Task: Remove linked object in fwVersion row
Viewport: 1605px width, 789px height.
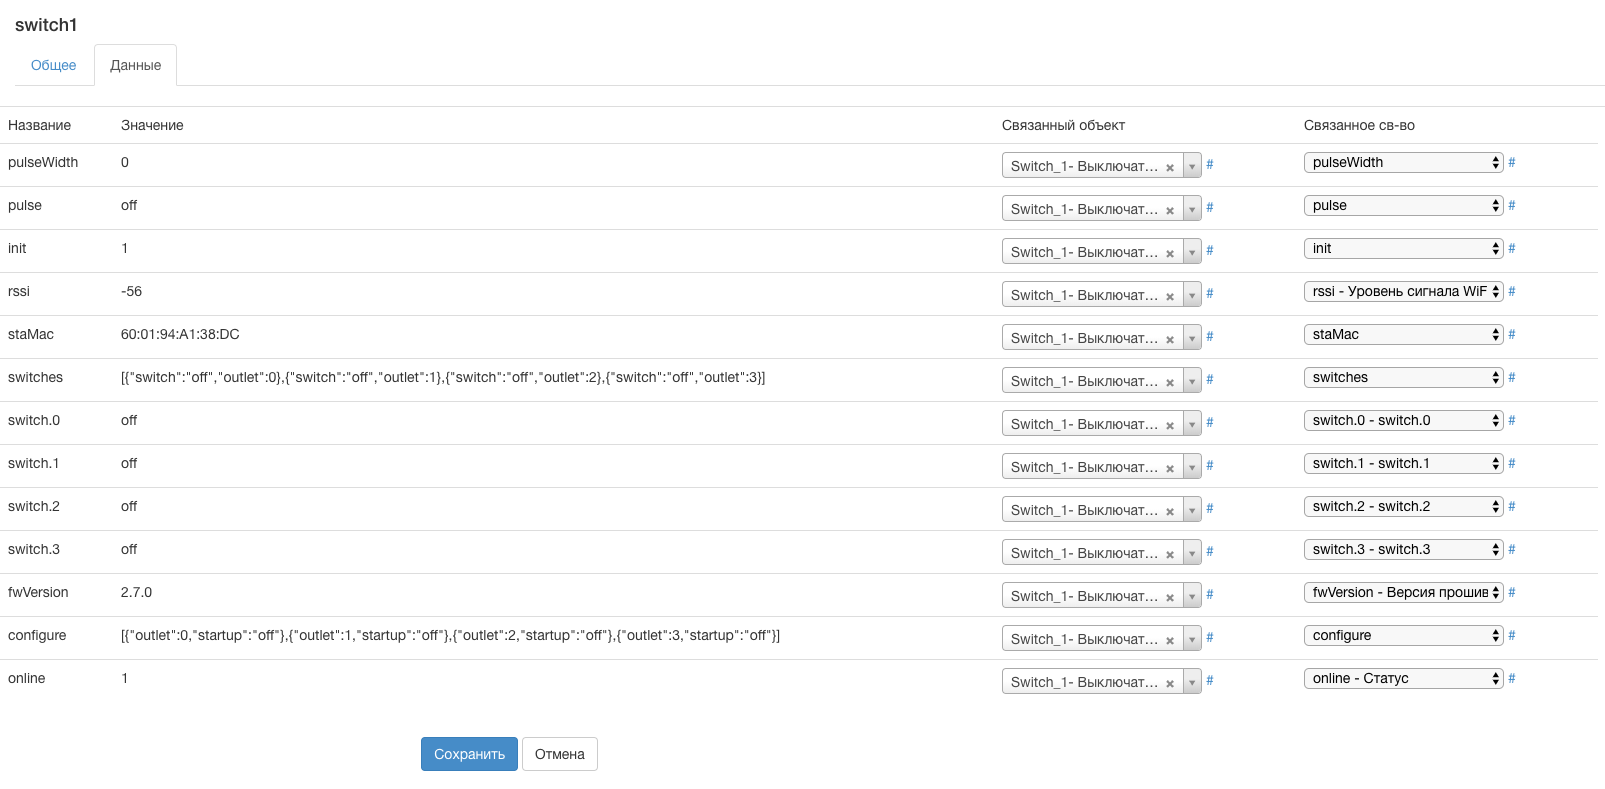Action: 1169,597
